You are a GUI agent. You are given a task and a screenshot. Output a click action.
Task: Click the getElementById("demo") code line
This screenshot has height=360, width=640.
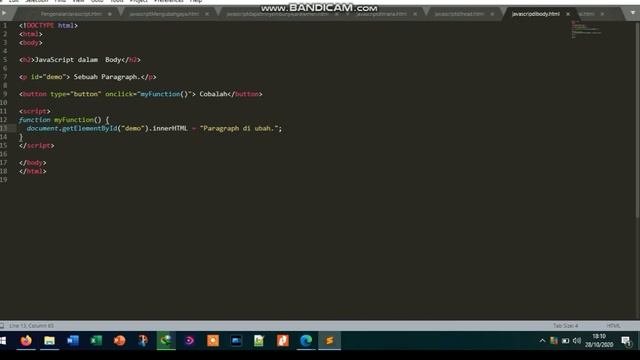click(154, 128)
